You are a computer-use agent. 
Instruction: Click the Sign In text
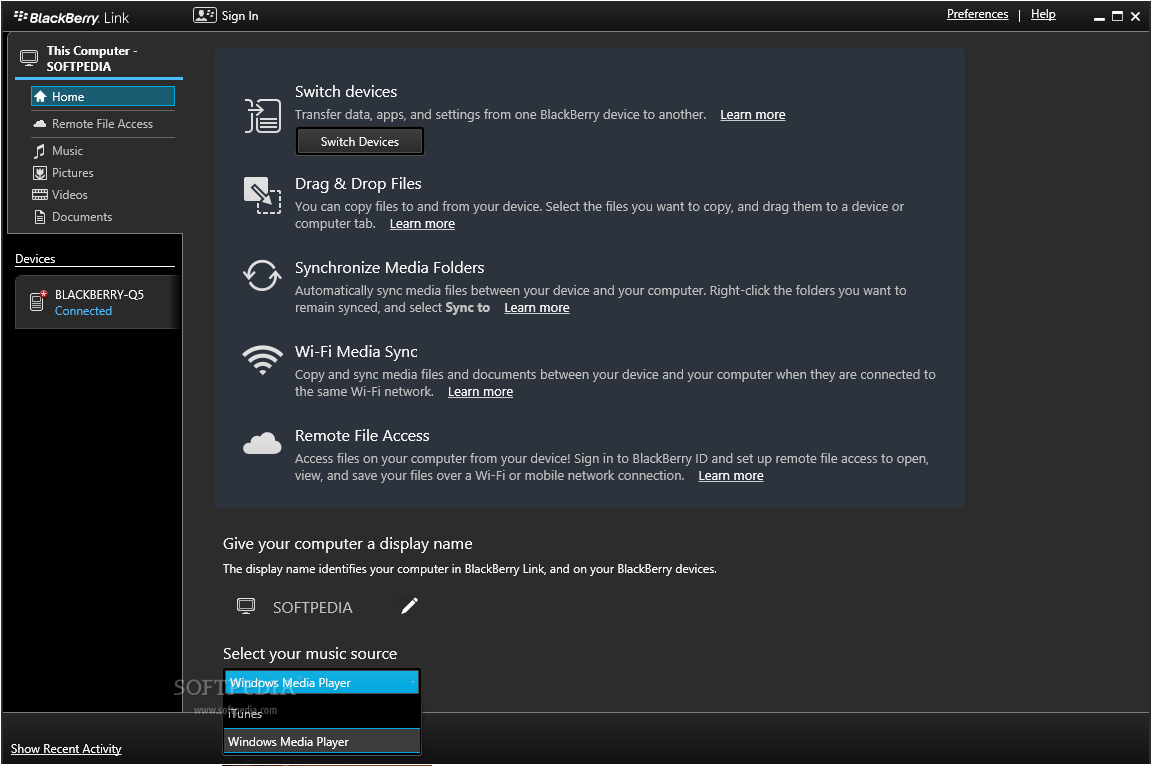tap(240, 16)
